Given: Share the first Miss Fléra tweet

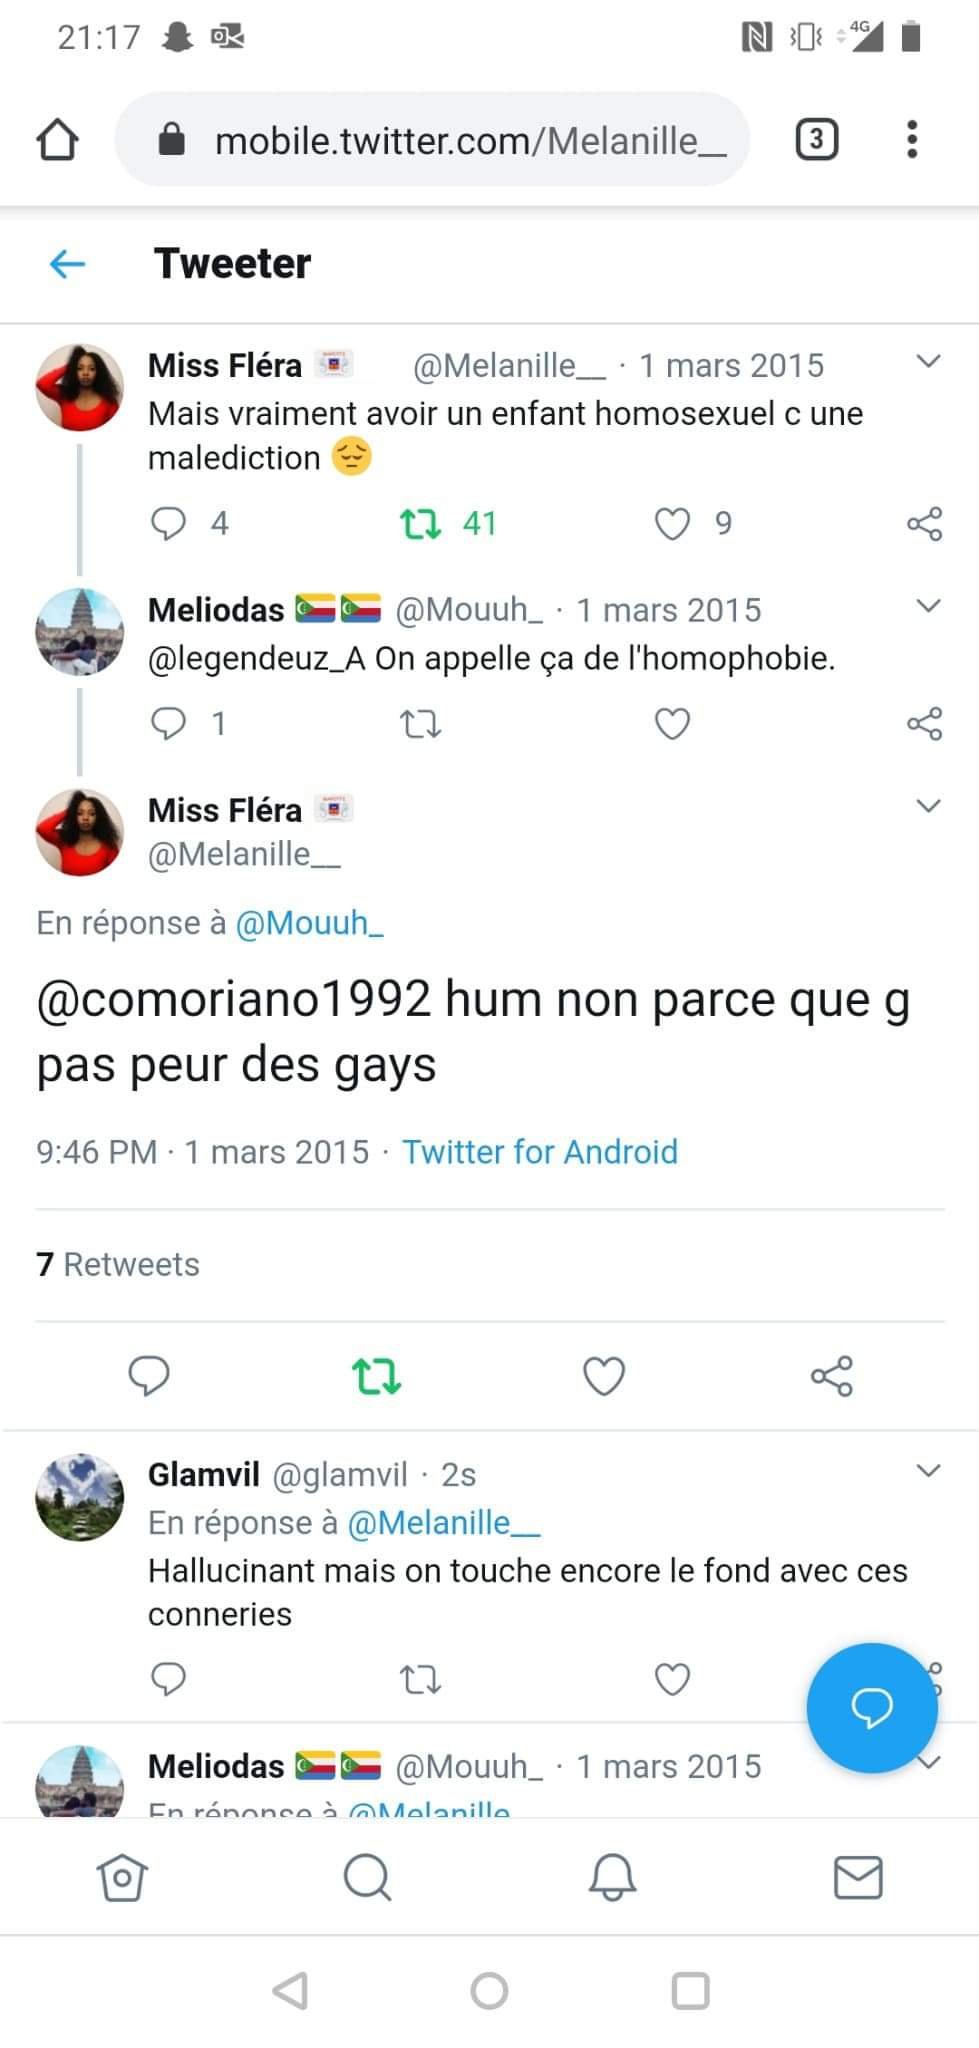Looking at the screenshot, I should point(924,524).
